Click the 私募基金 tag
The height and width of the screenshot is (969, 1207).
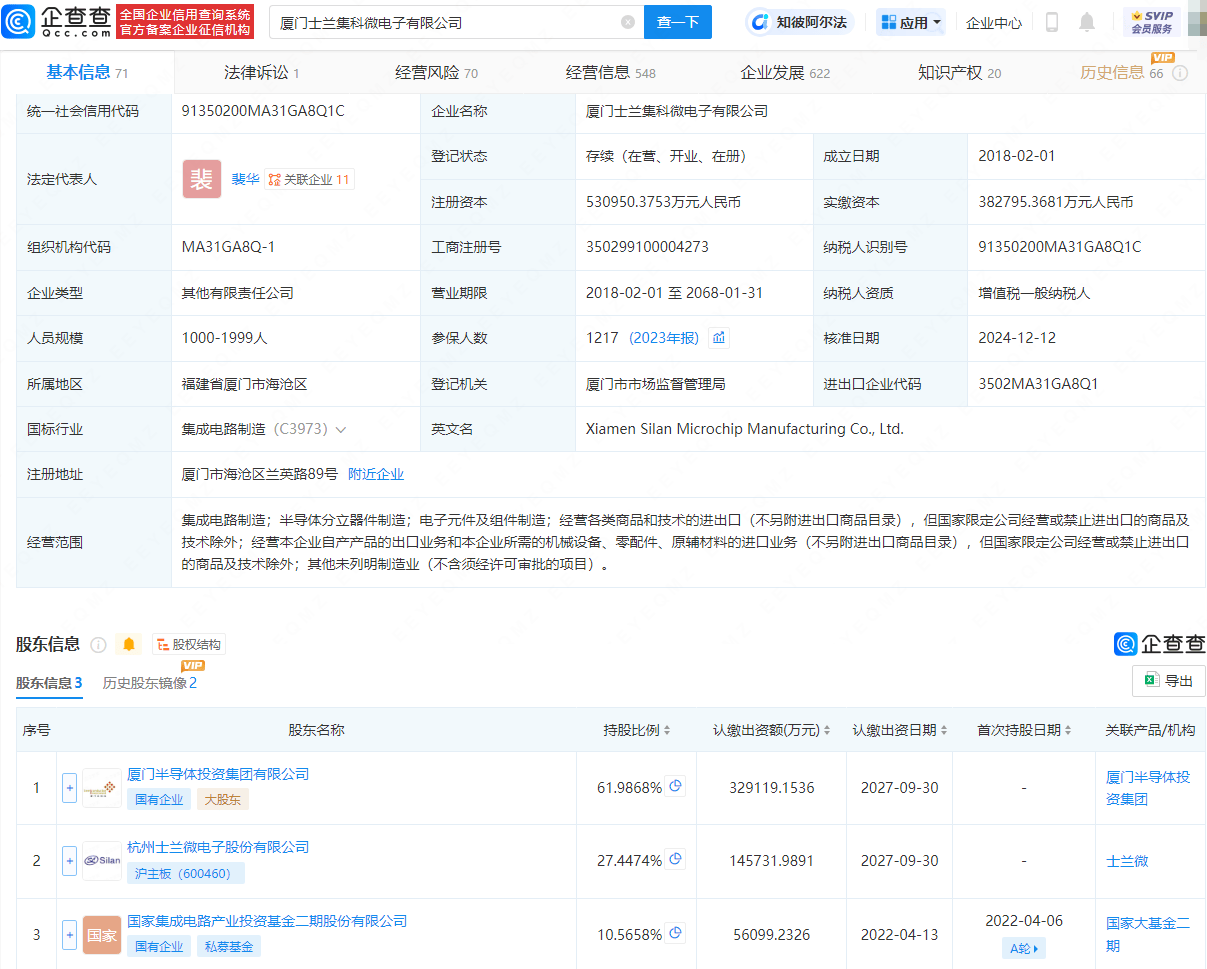click(229, 946)
